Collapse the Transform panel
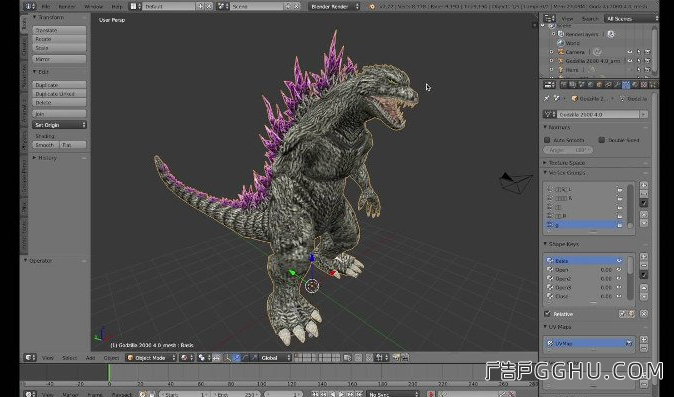 pos(35,18)
